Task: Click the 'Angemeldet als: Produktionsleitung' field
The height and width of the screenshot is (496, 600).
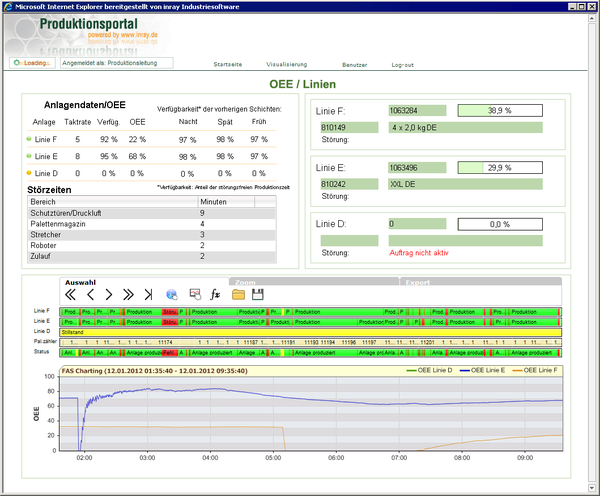Action: click(117, 63)
